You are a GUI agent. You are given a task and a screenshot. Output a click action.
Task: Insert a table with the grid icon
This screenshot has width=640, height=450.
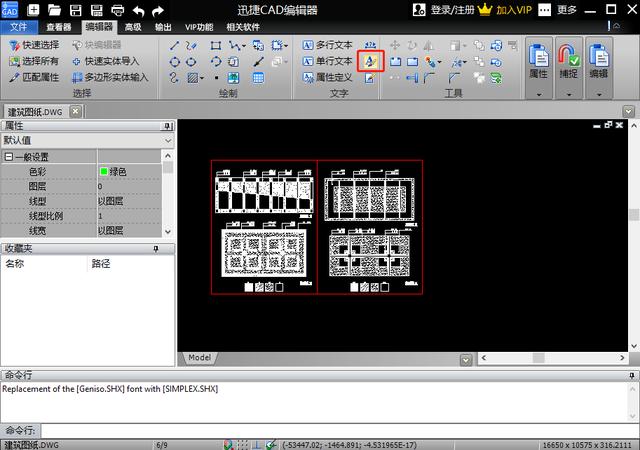(x=258, y=78)
